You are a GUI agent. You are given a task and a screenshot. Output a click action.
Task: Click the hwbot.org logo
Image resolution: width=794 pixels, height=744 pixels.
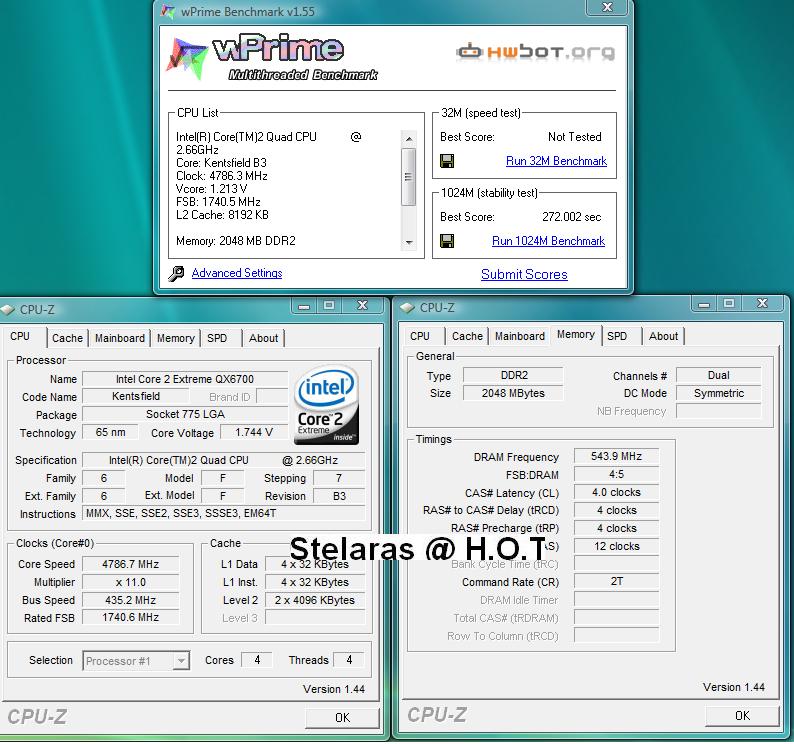pyautogui.click(x=536, y=52)
